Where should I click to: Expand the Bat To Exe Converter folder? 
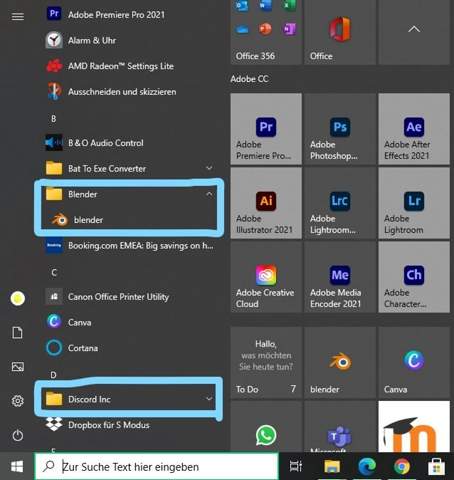coord(130,169)
